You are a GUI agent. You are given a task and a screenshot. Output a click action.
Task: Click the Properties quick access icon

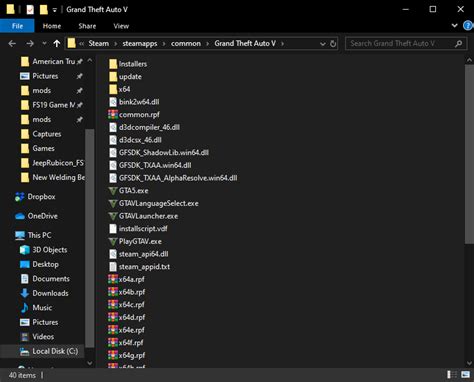pos(30,9)
